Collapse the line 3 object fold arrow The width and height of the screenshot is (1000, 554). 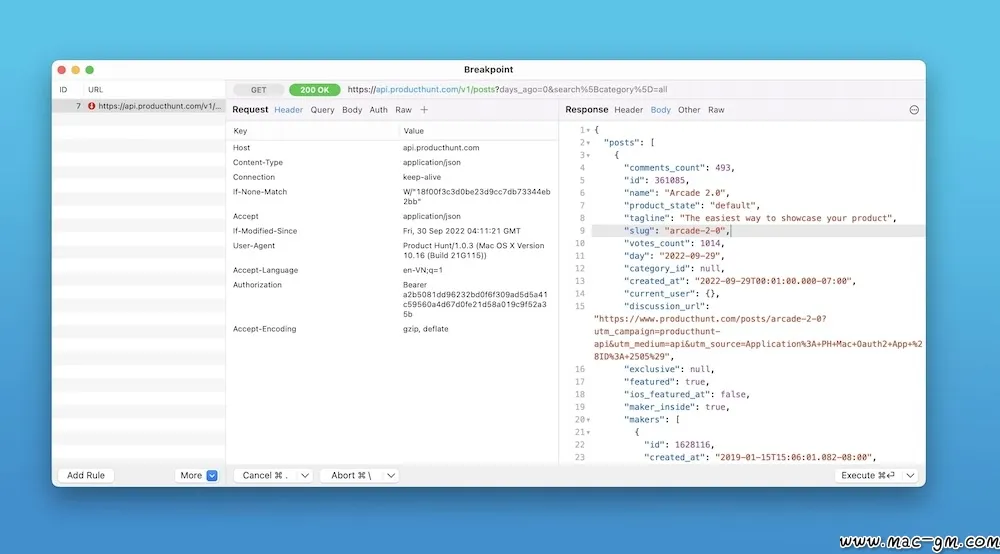click(x=588, y=156)
